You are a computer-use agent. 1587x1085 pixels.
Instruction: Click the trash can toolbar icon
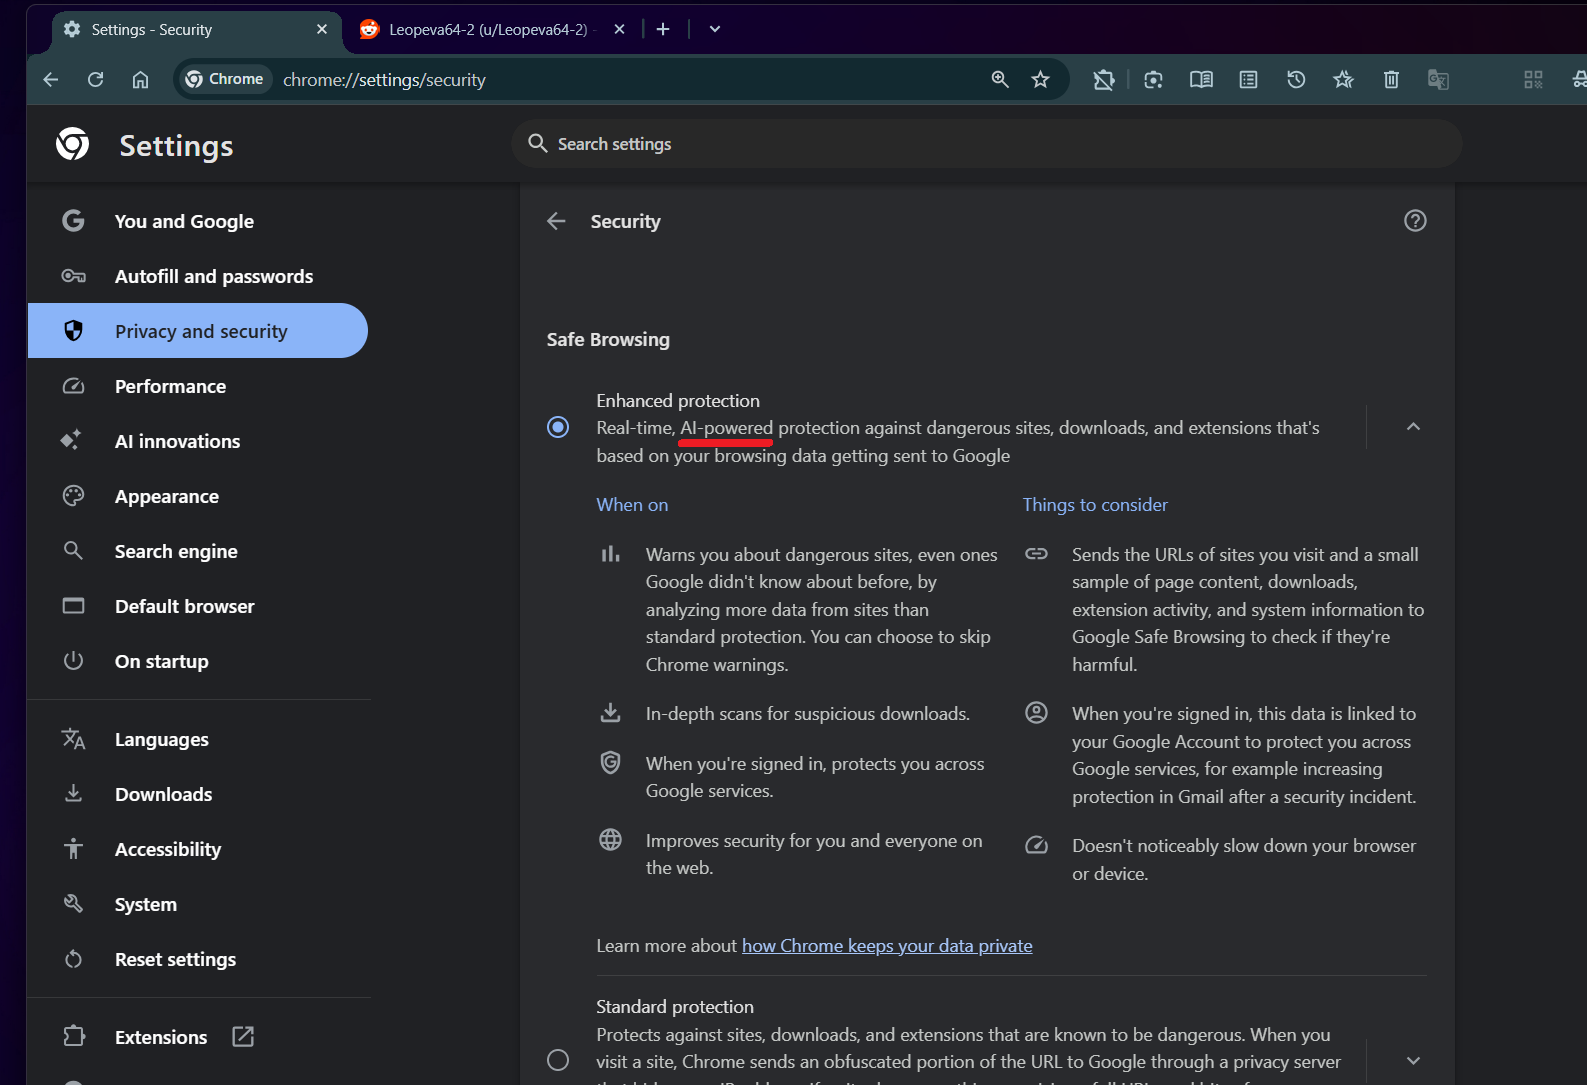1391,80
